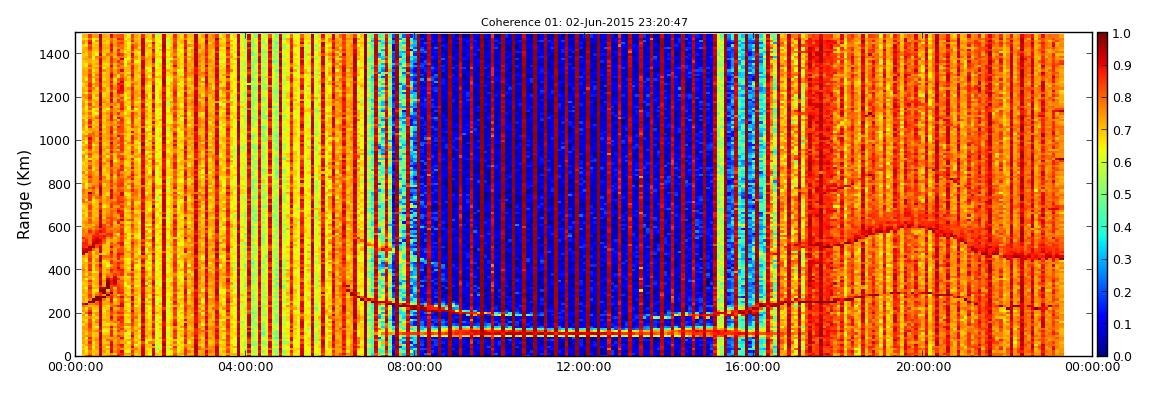Screen dimensions: 1150x407
Task: Click the colorbar 0.5 label
Action: [x=1121, y=194]
